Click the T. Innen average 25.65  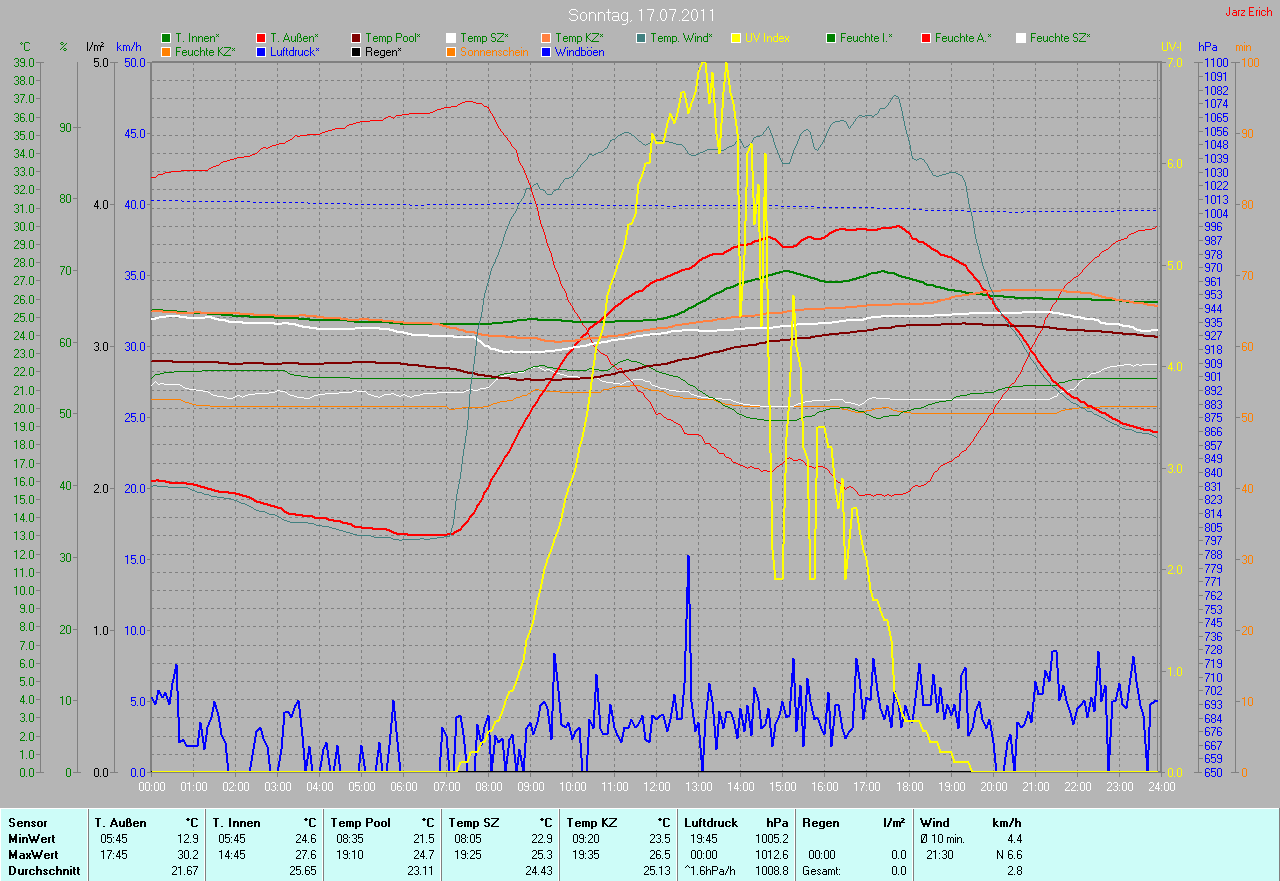tap(302, 871)
